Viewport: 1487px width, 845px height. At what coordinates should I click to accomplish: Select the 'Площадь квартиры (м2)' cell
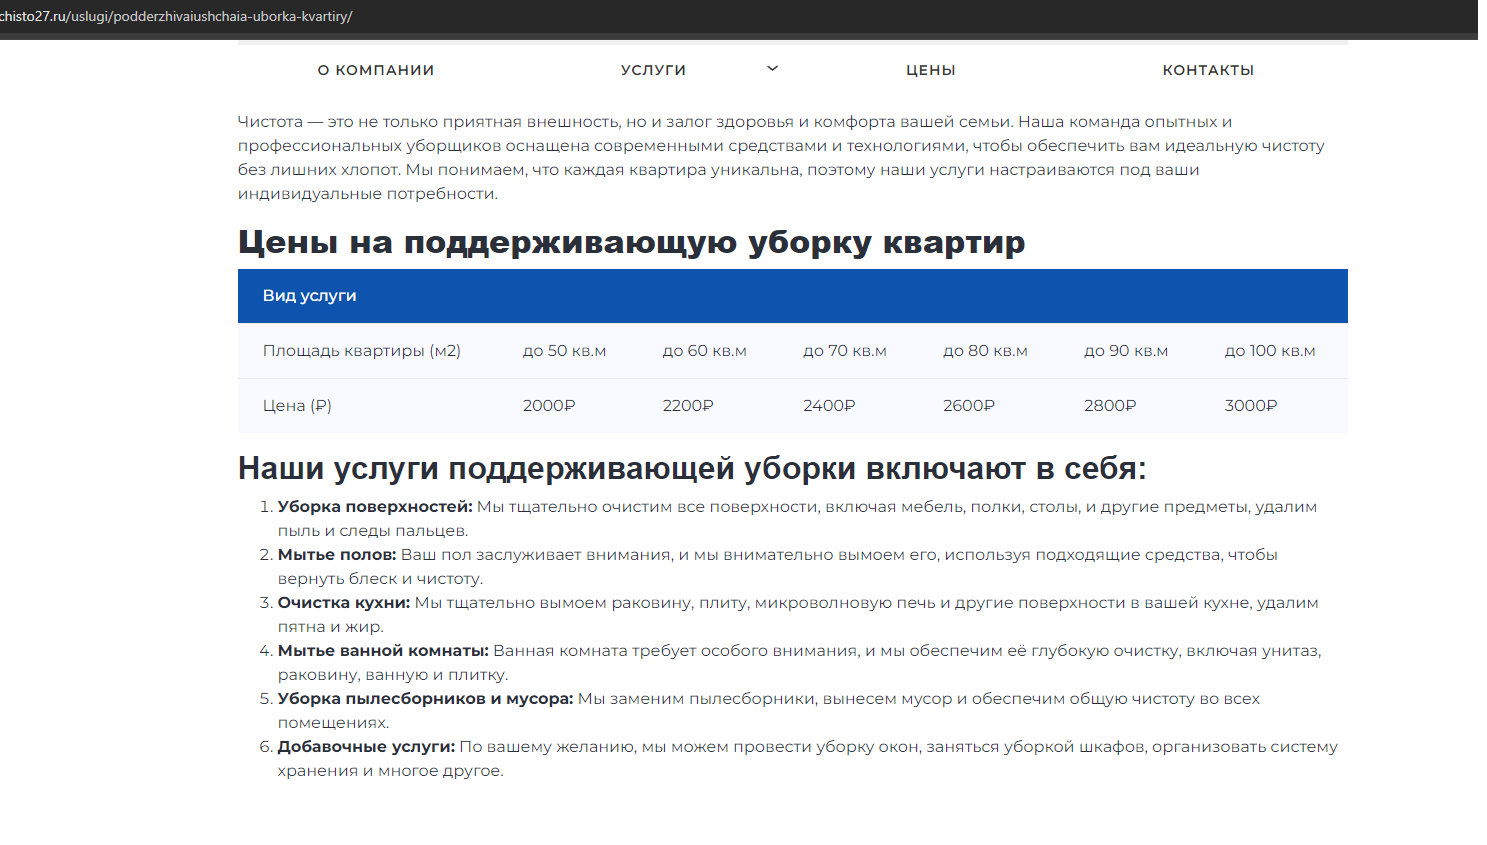362,351
